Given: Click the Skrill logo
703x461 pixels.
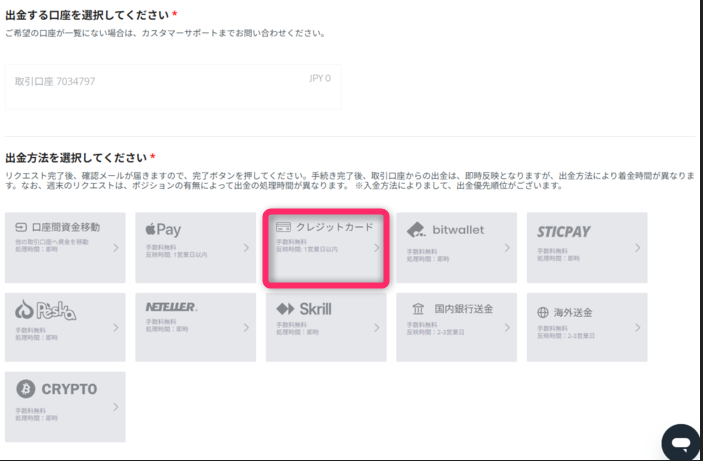Looking at the screenshot, I should [x=304, y=309].
